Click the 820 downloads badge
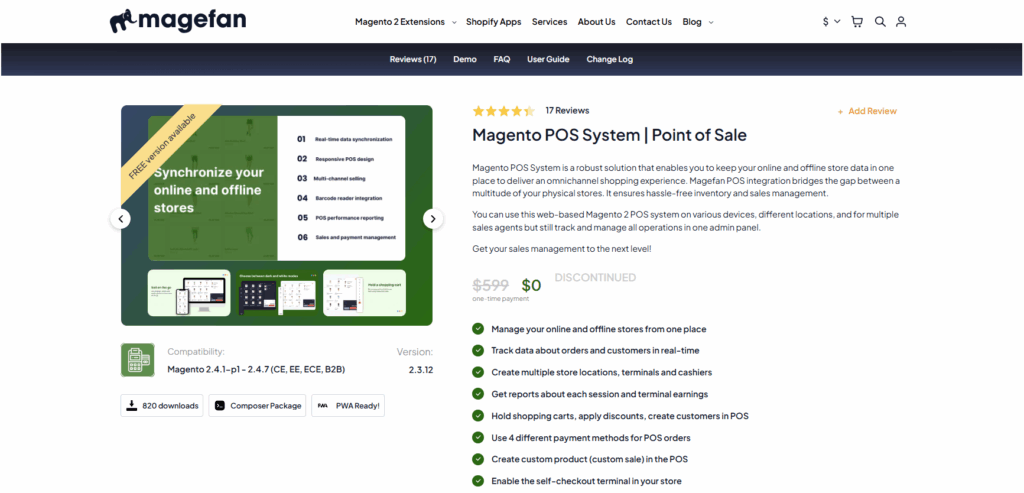This screenshot has width=1024, height=493. coord(162,406)
